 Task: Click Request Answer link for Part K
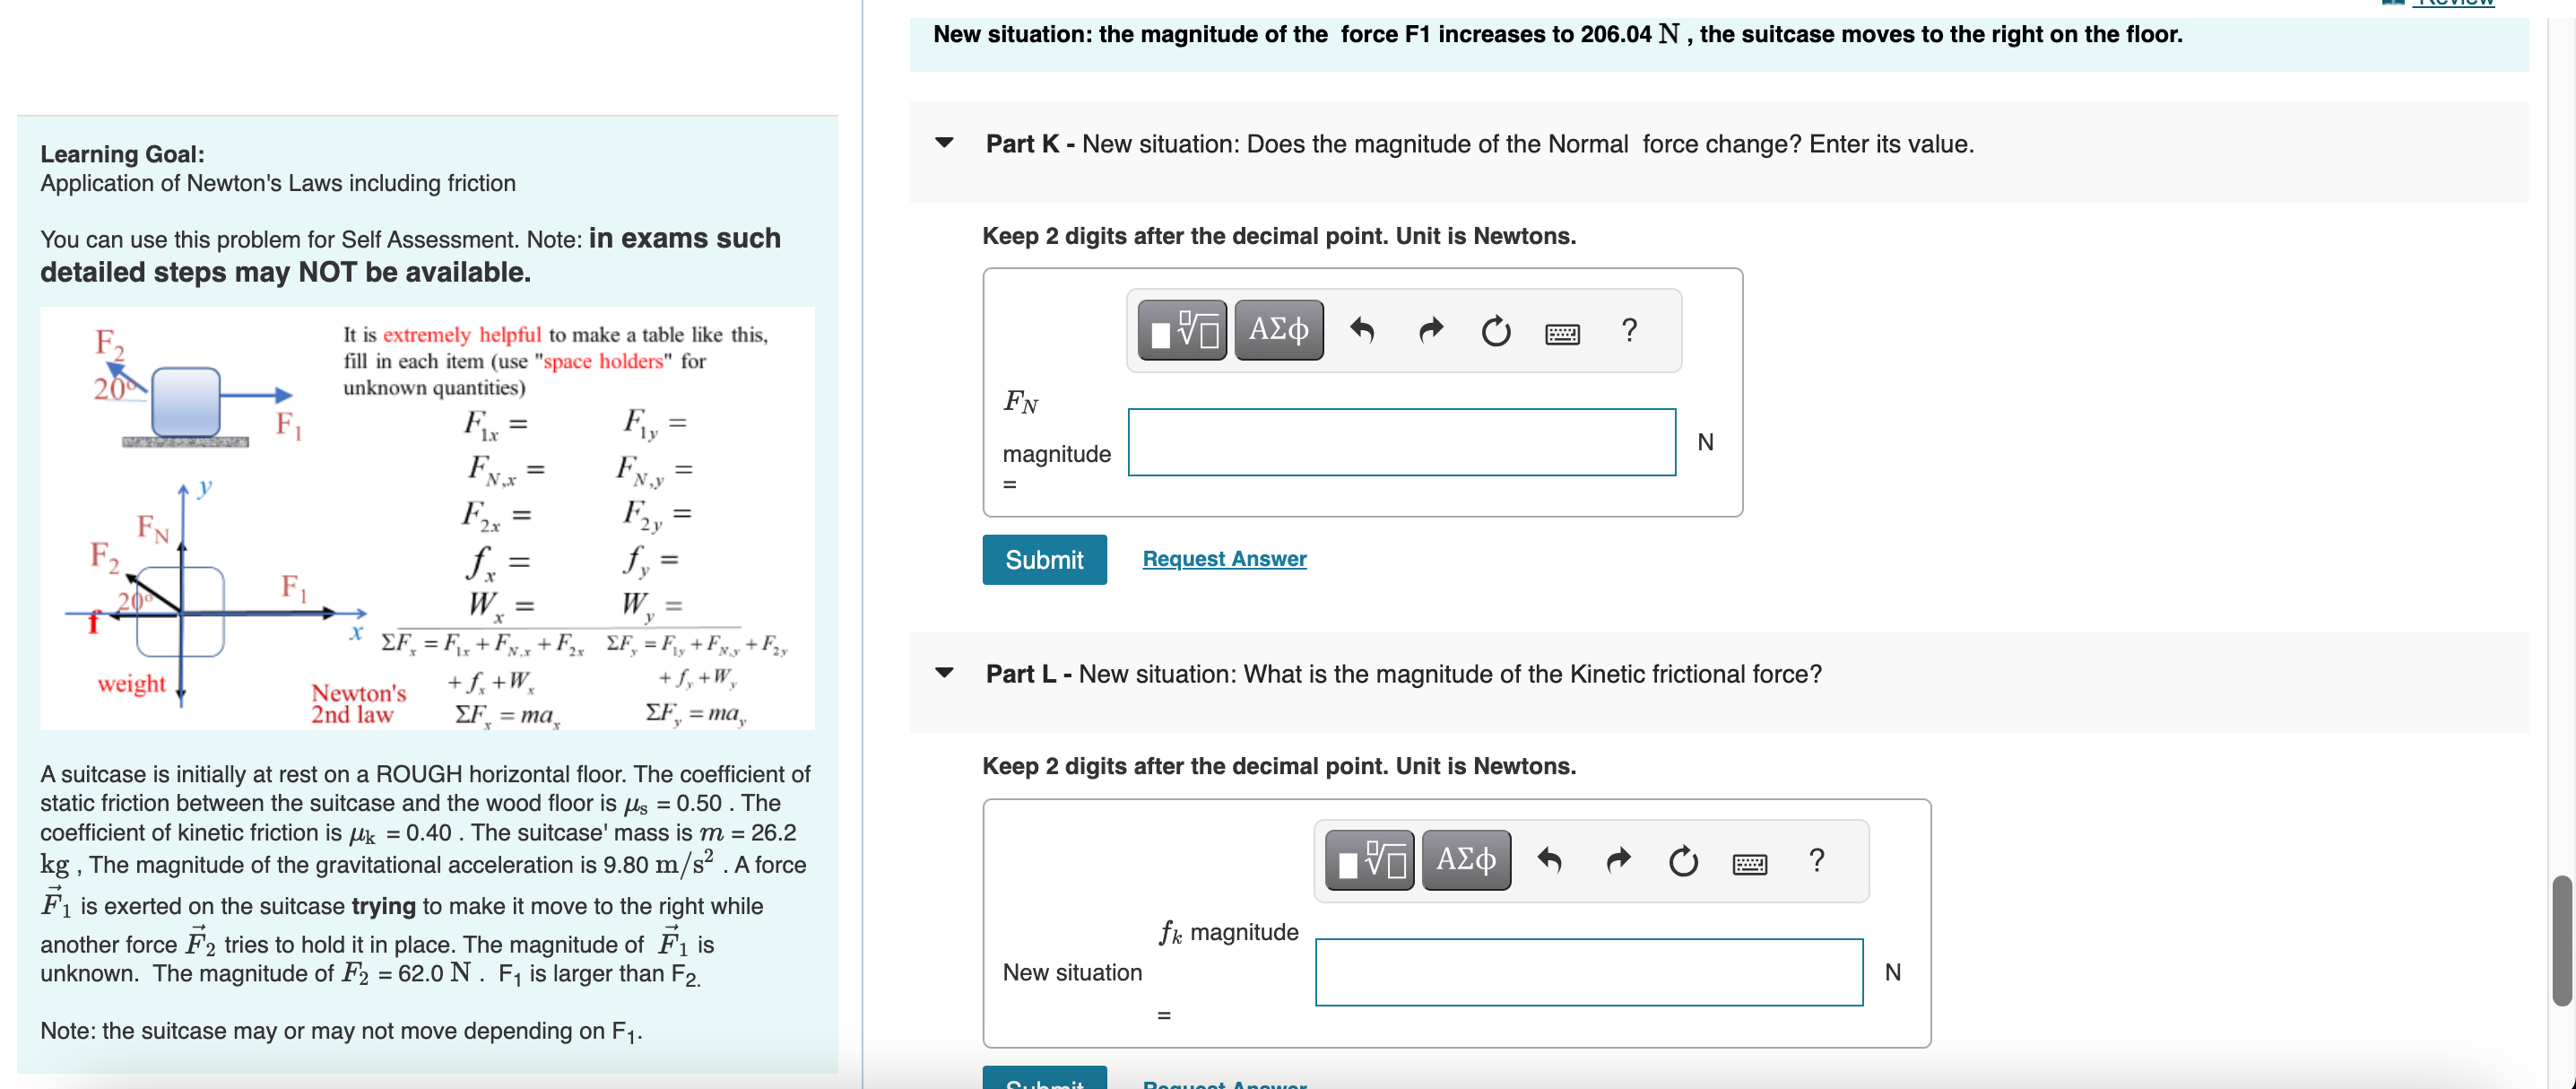1224,559
